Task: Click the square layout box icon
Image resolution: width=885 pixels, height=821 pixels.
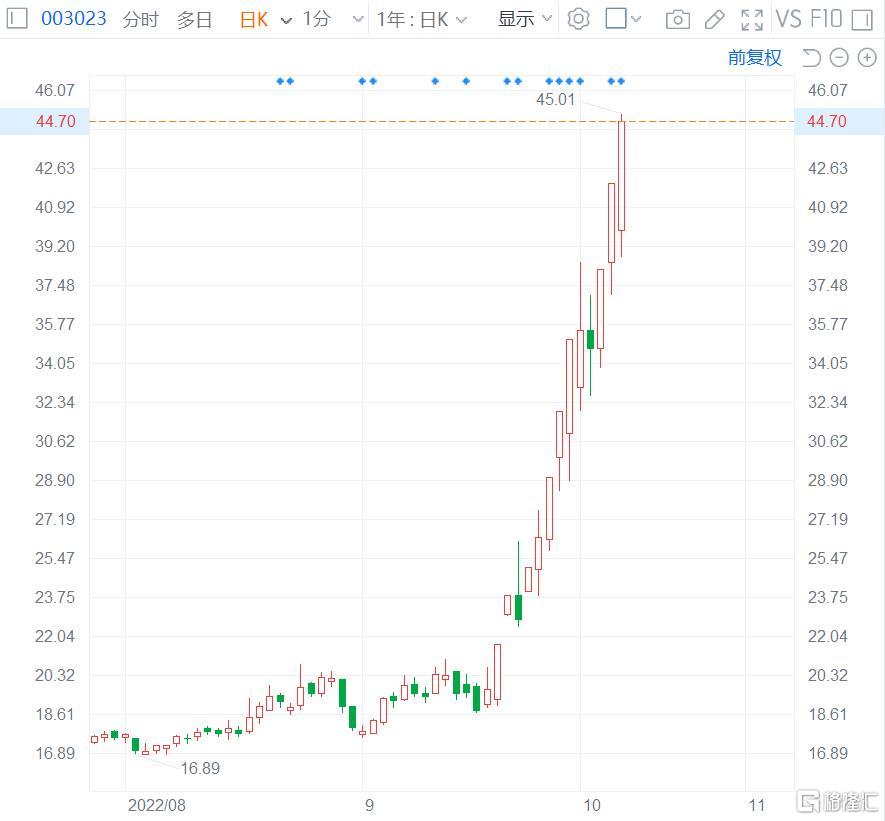Action: (615, 19)
